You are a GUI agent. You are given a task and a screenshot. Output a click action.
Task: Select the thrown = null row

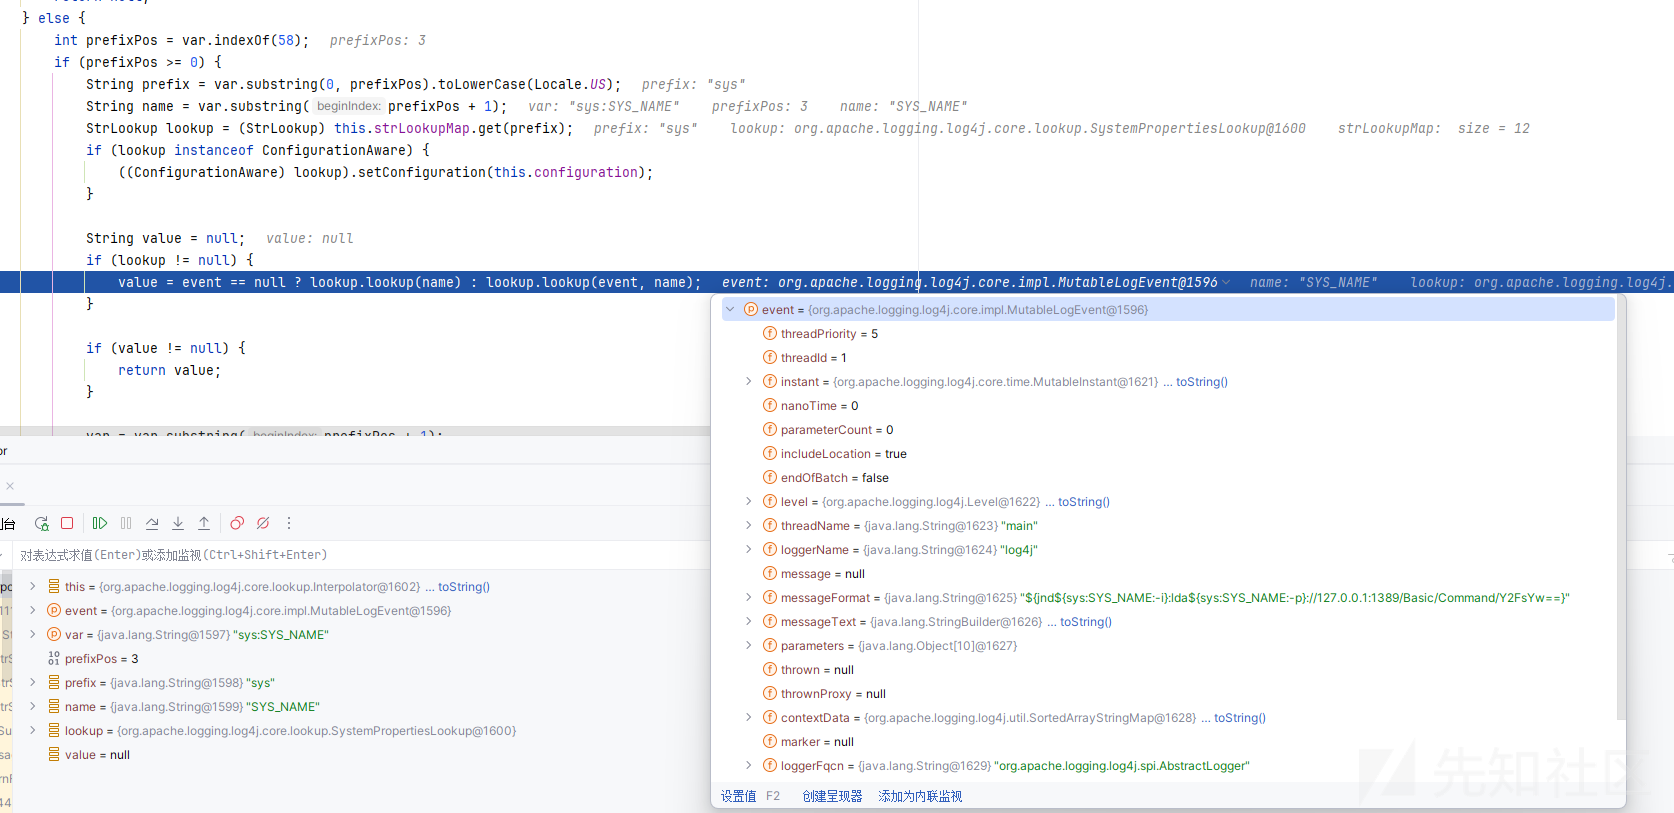(x=1168, y=669)
